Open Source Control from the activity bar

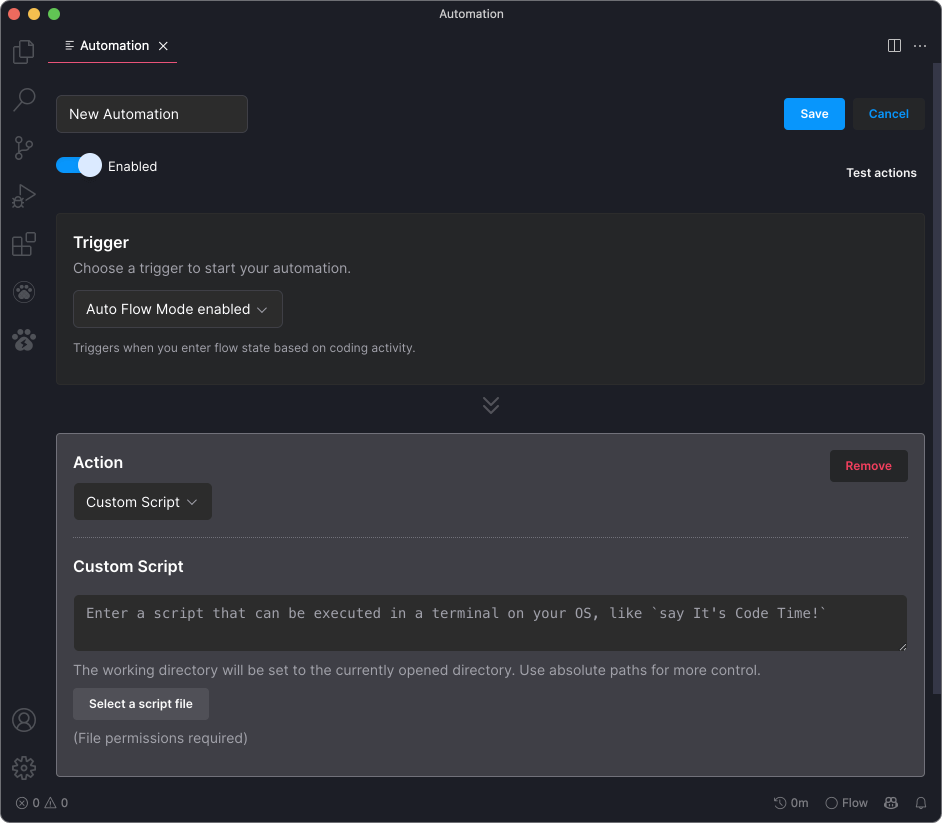[x=23, y=147]
